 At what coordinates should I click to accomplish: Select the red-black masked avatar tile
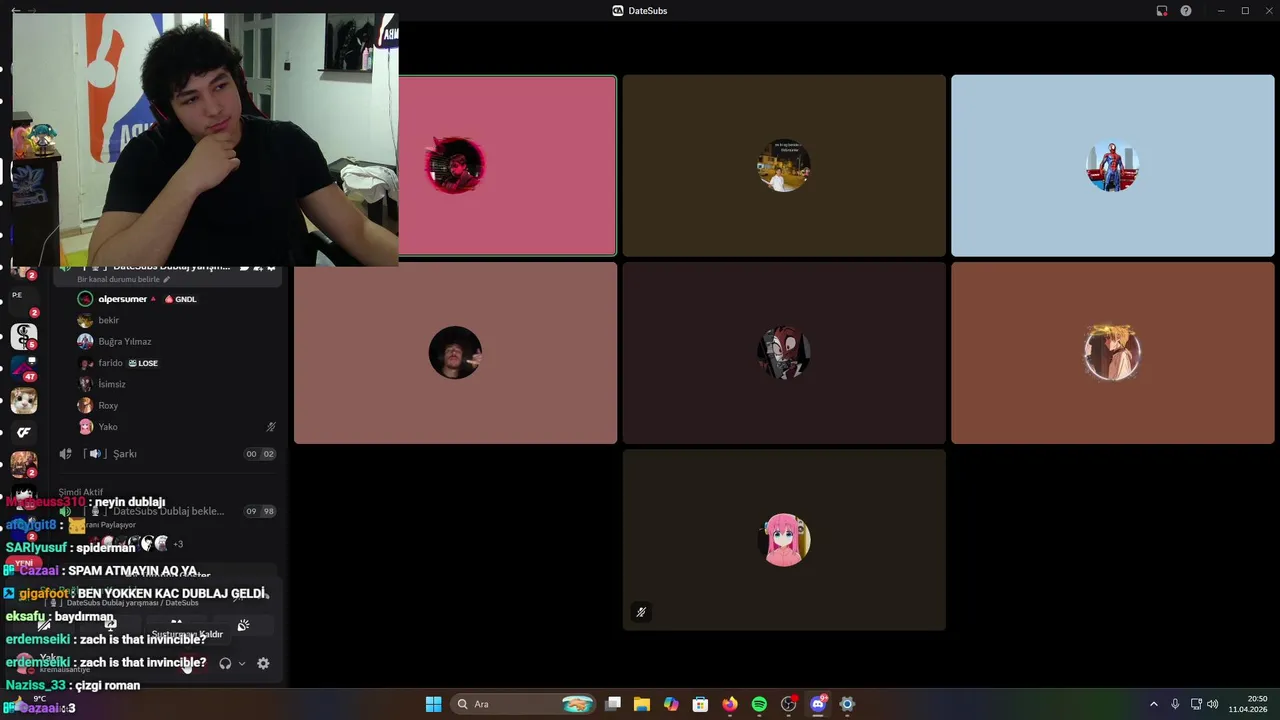784,353
